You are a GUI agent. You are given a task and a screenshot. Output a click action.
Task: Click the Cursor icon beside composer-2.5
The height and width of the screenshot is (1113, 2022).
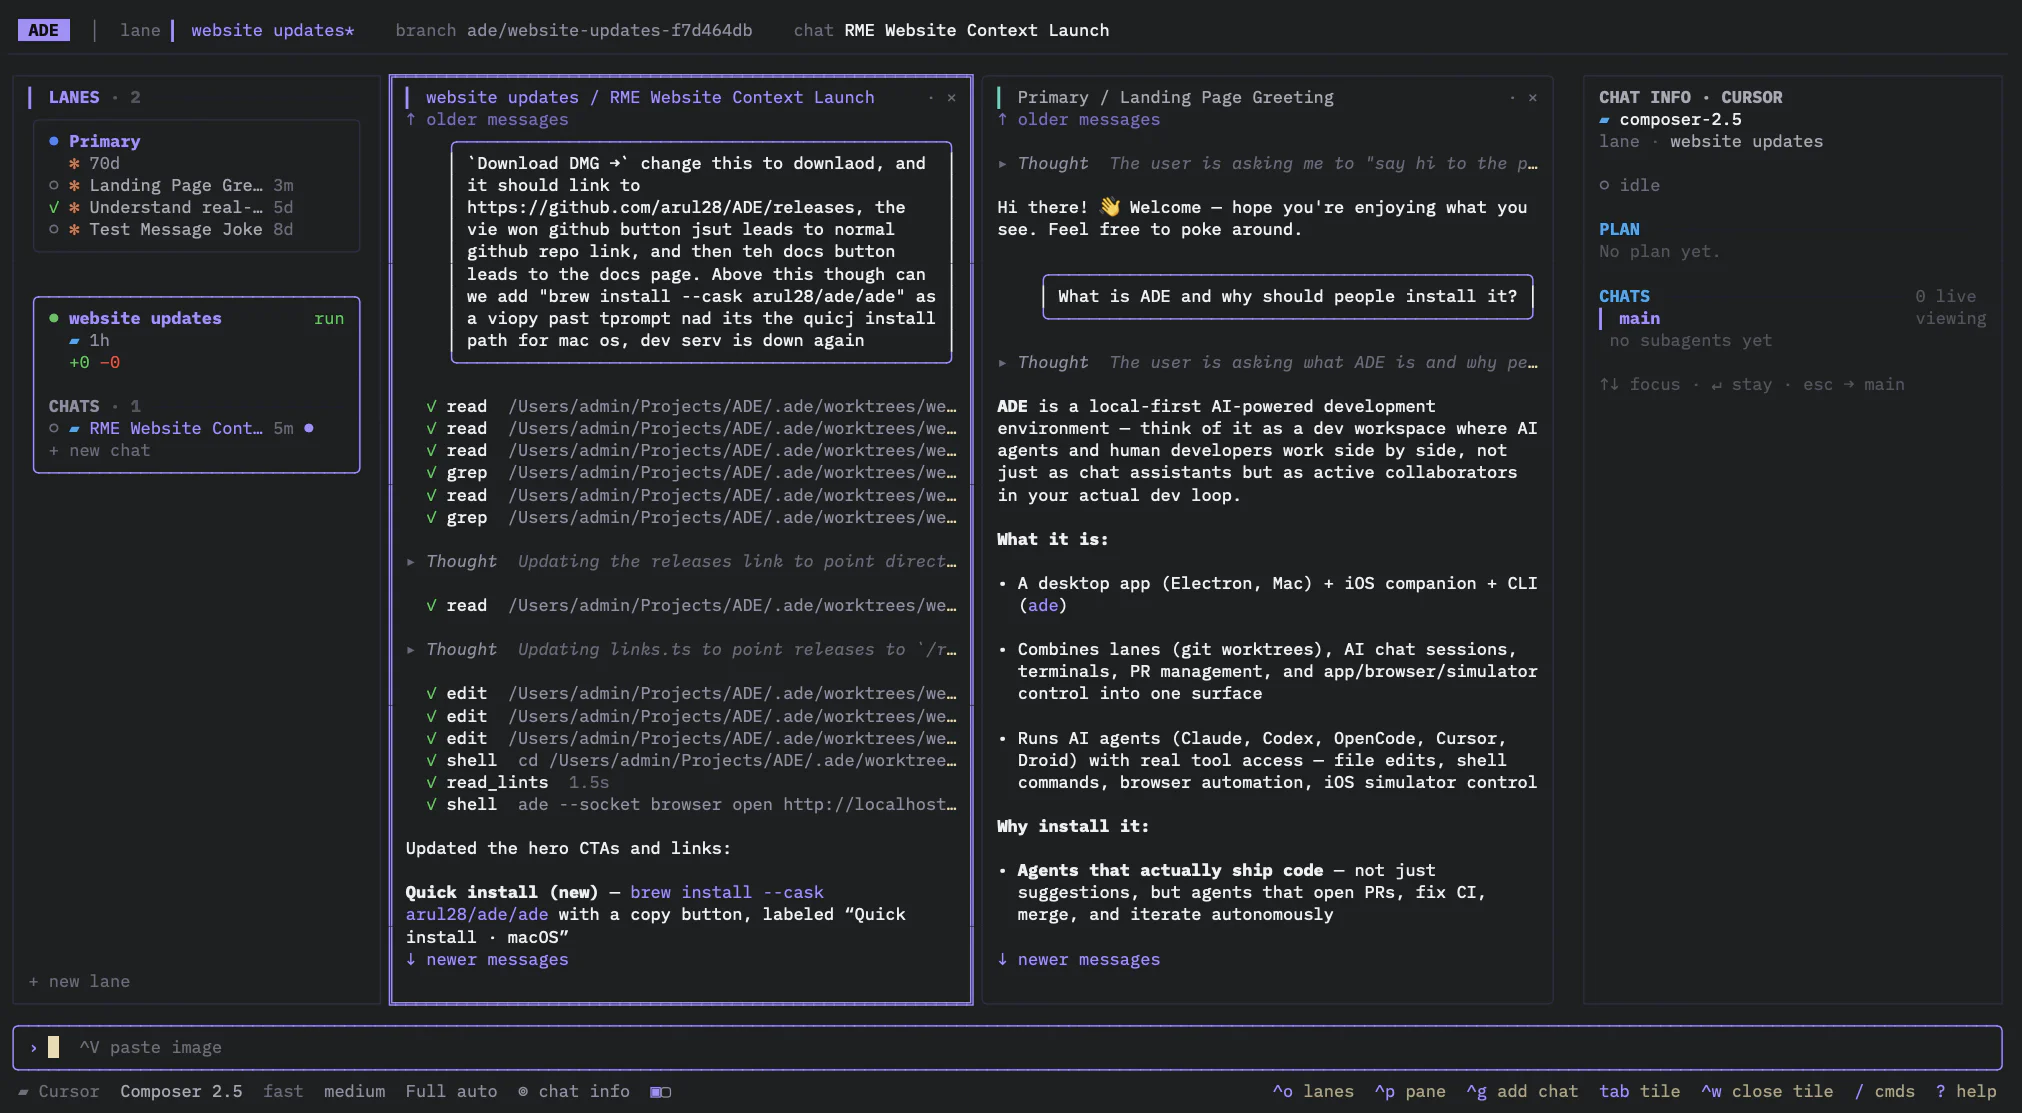point(1604,120)
